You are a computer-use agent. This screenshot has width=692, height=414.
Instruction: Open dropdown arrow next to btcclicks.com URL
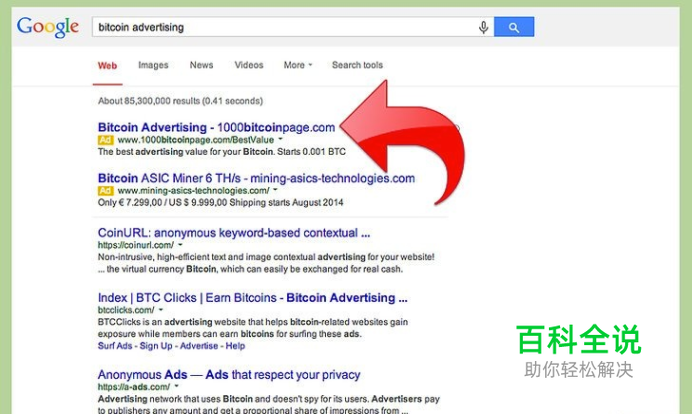click(161, 309)
